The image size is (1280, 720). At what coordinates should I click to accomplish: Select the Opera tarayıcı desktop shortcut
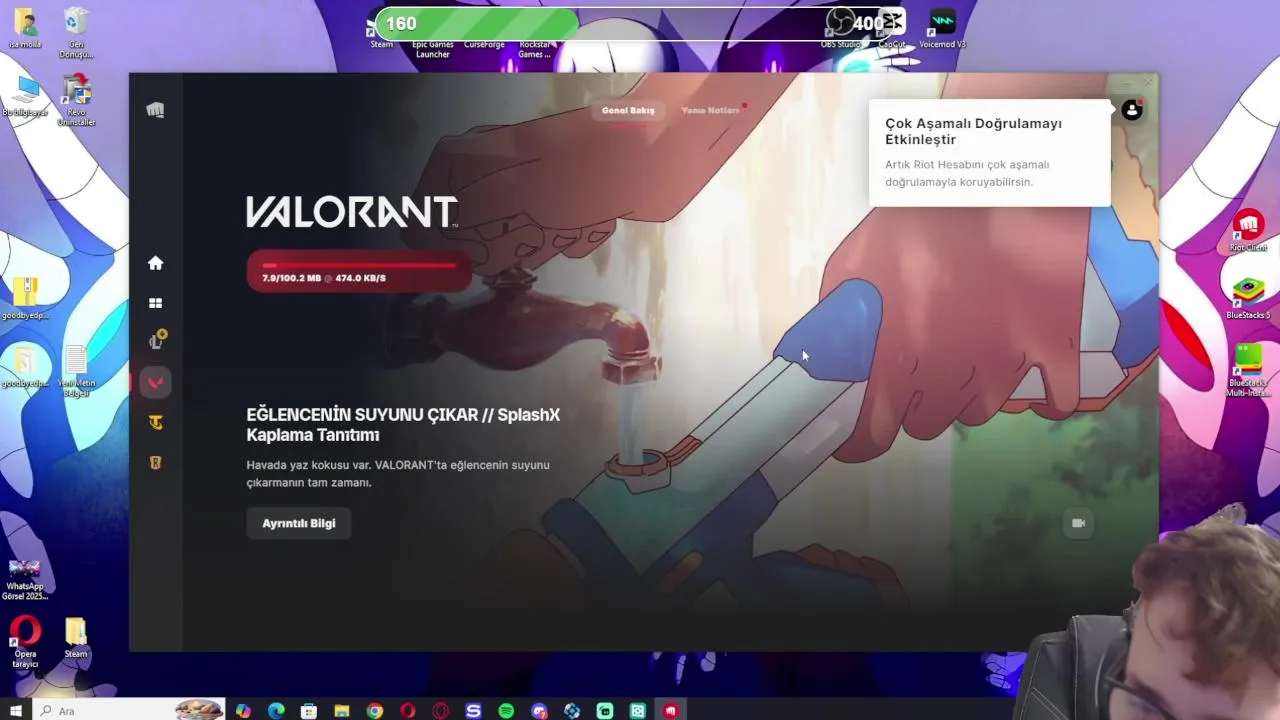[x=25, y=643]
